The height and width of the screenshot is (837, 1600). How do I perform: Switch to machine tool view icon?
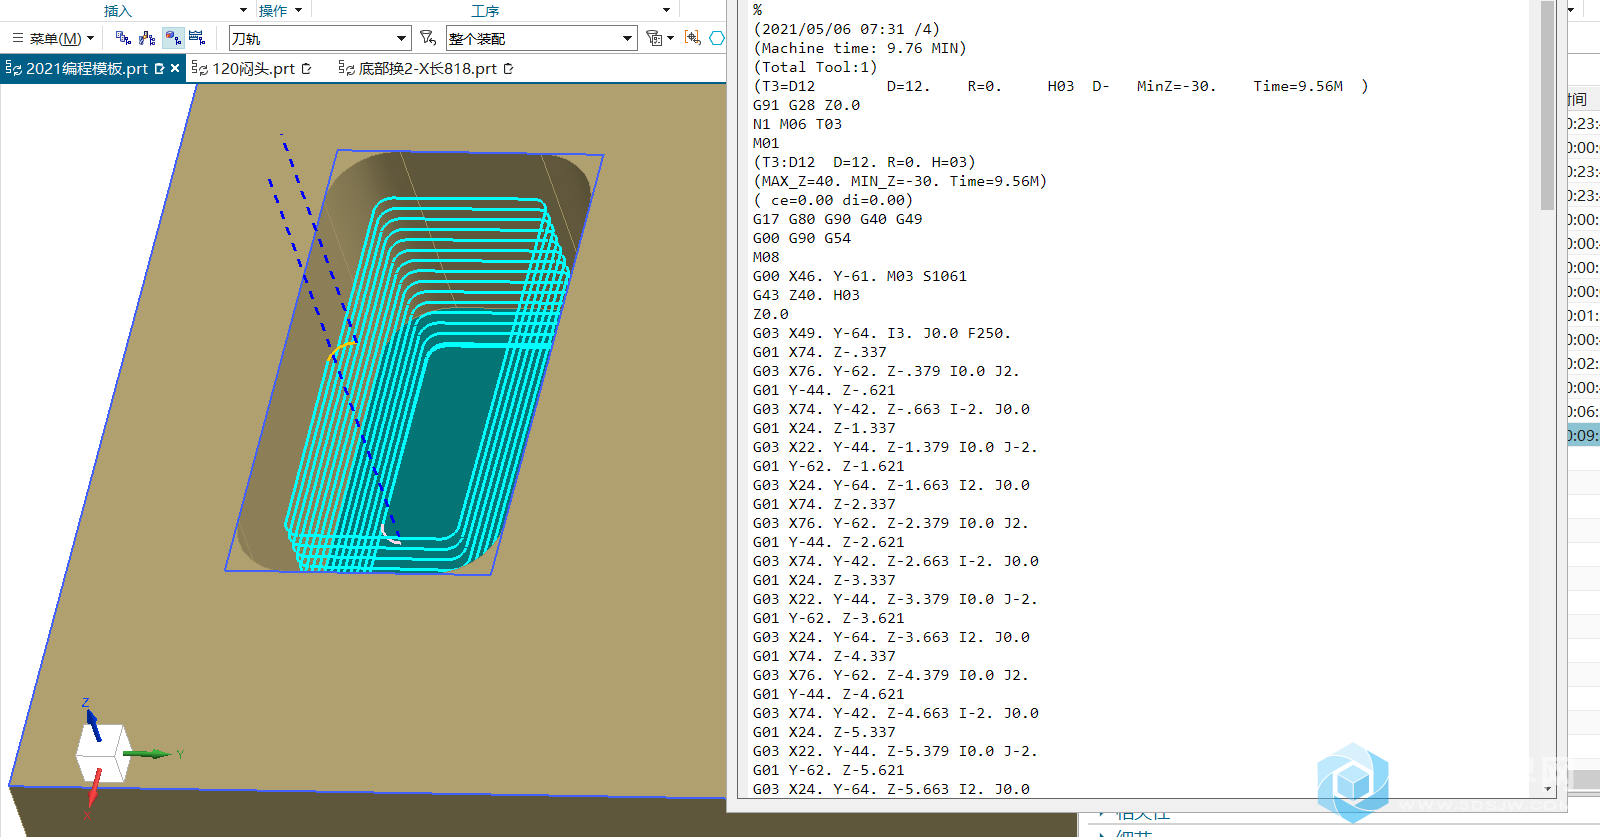pyautogui.click(x=147, y=38)
